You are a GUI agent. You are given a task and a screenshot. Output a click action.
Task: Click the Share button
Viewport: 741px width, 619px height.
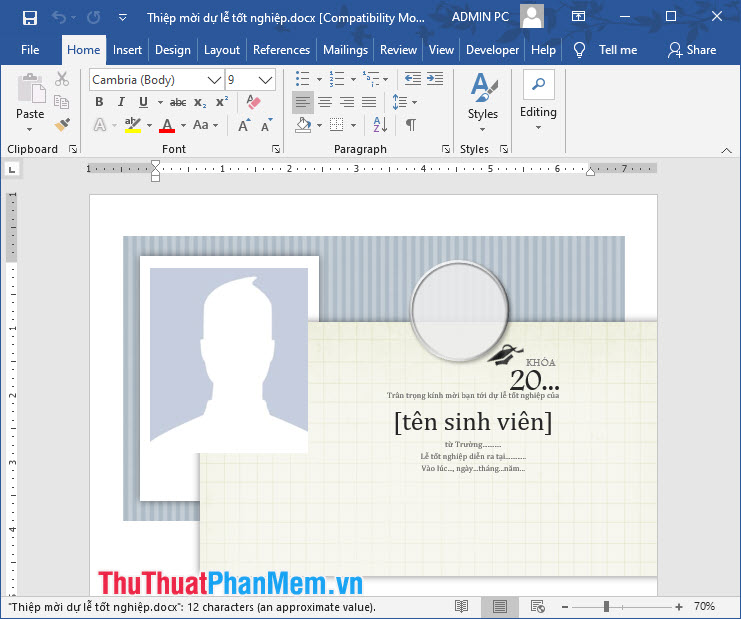pos(692,50)
